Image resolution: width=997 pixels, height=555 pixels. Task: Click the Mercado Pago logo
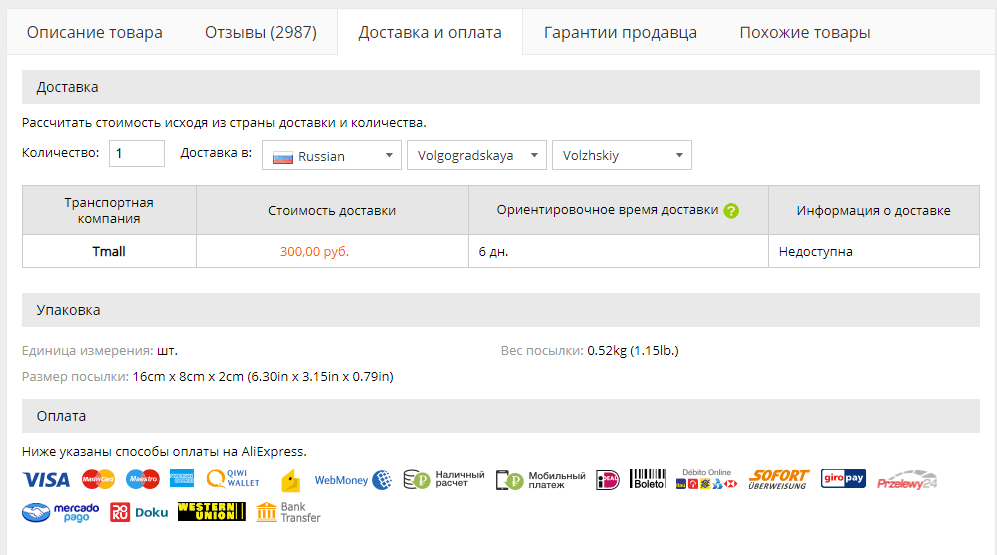(61, 512)
